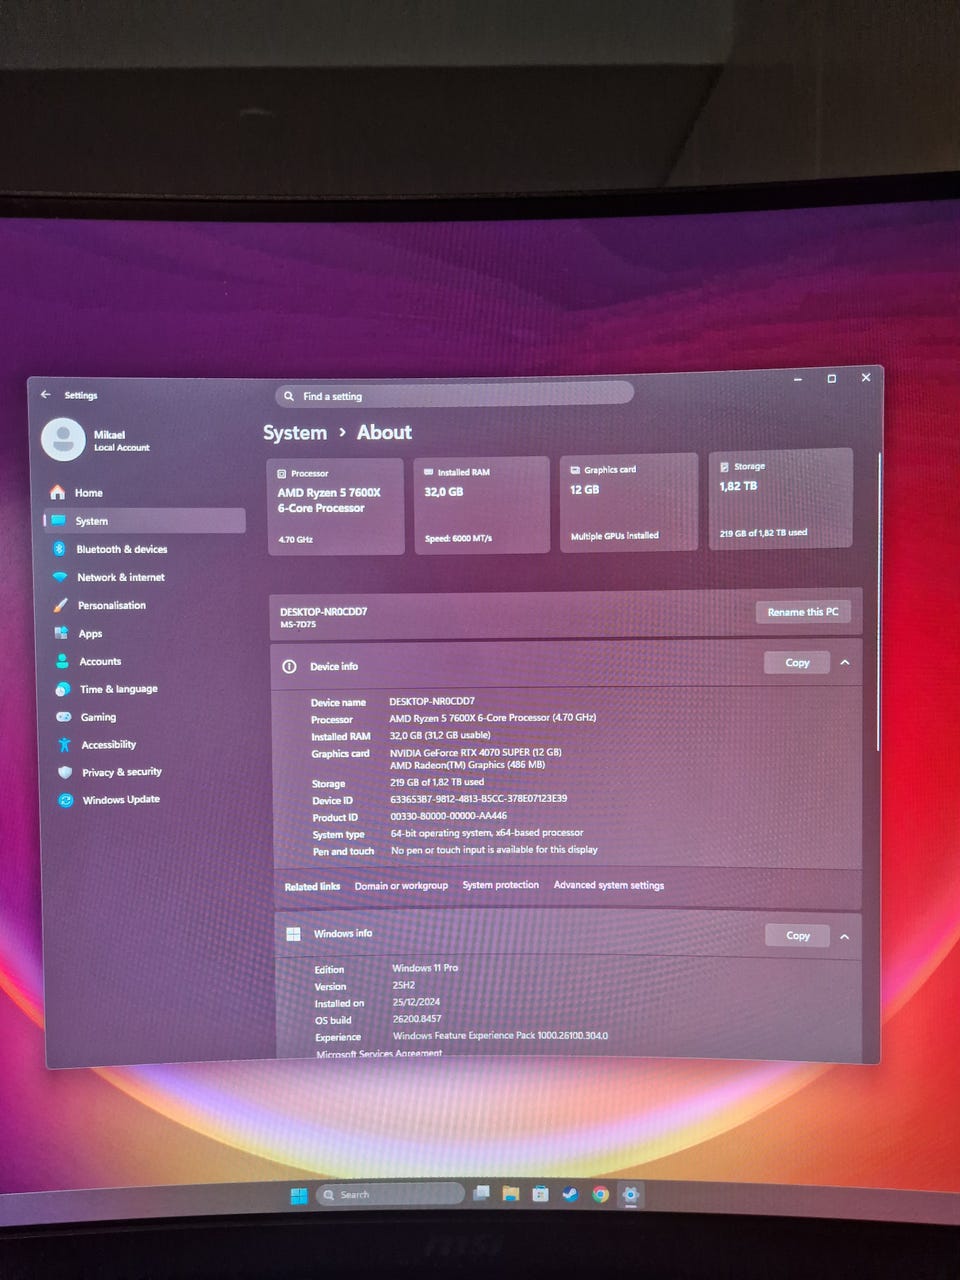Click the Product ID value 00330-80000-00000-AA446

coord(449,816)
